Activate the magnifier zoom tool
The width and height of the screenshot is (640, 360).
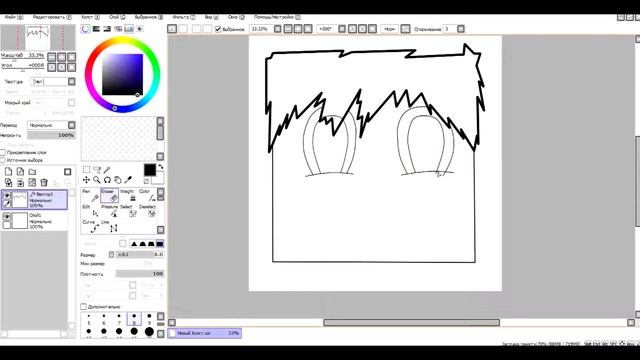click(x=97, y=180)
